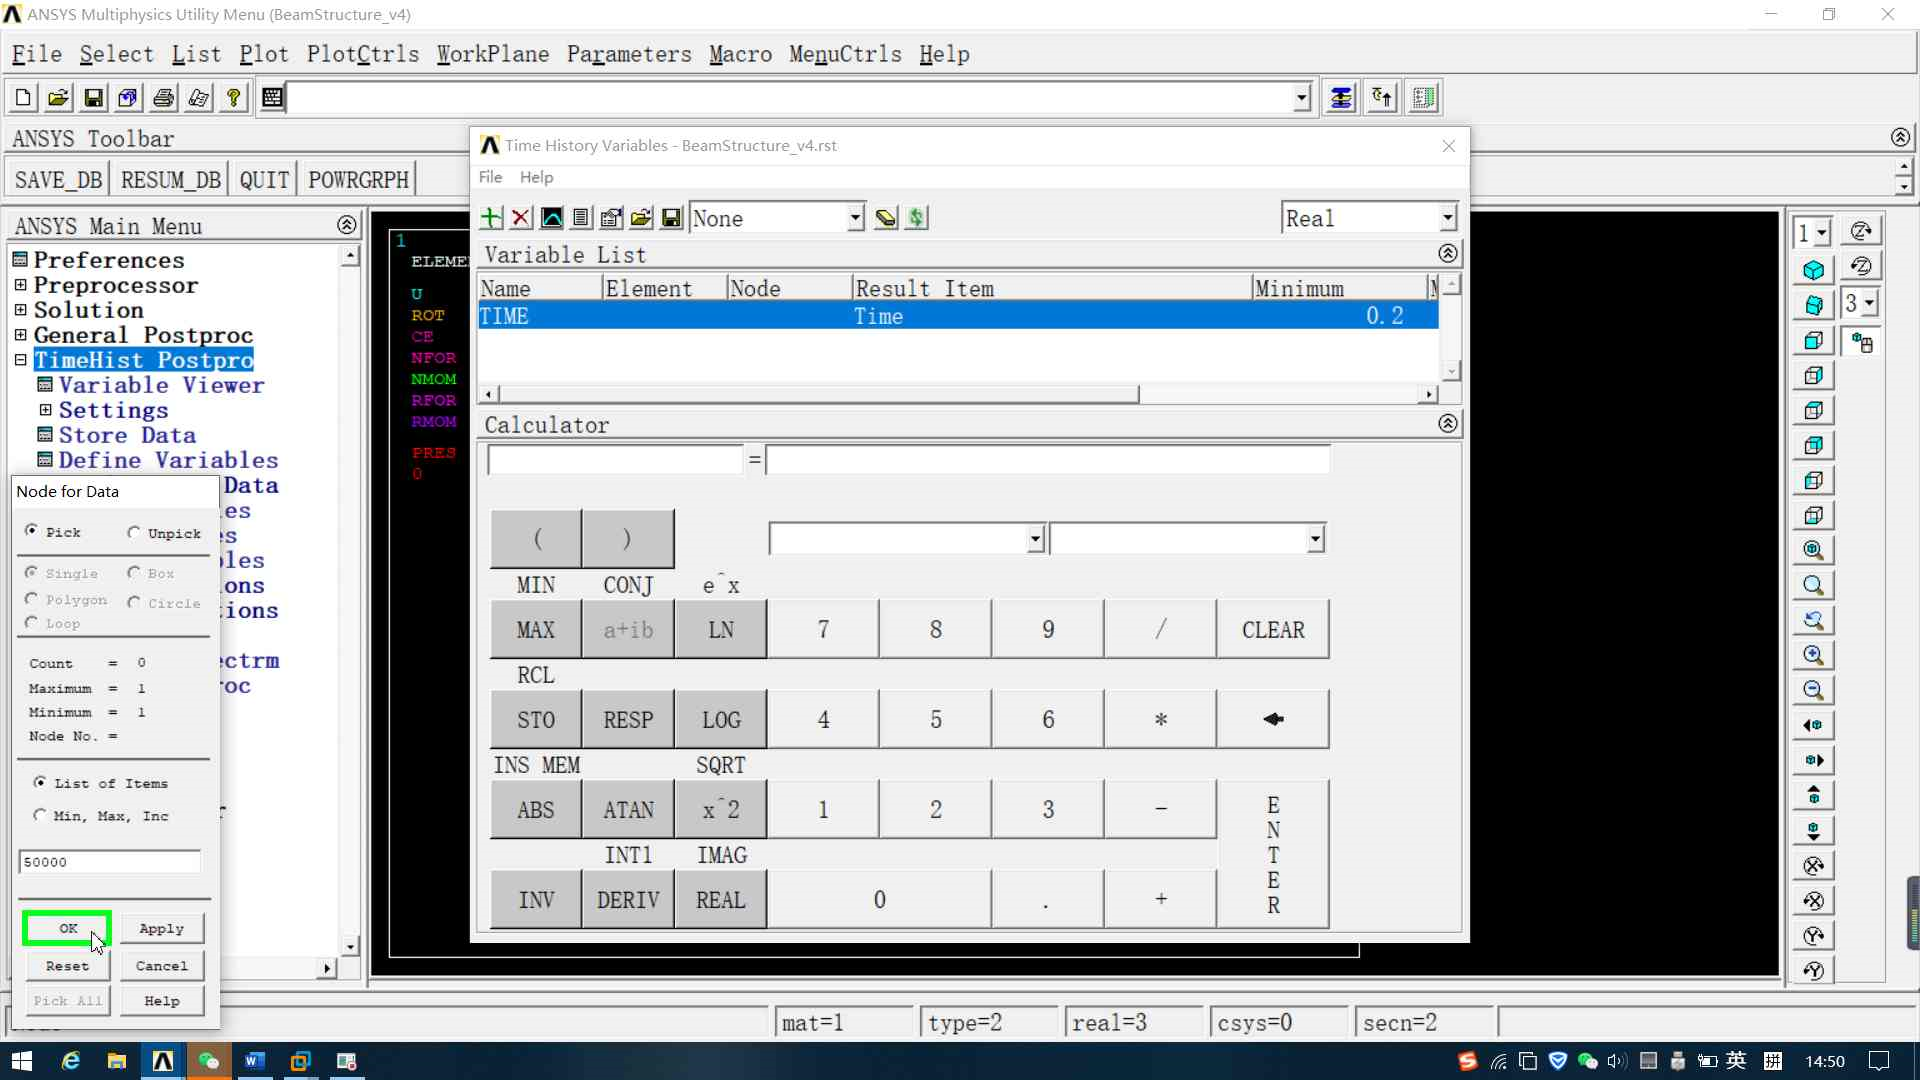
Task: Click the isometric view cube icon
Action: coord(1813,270)
